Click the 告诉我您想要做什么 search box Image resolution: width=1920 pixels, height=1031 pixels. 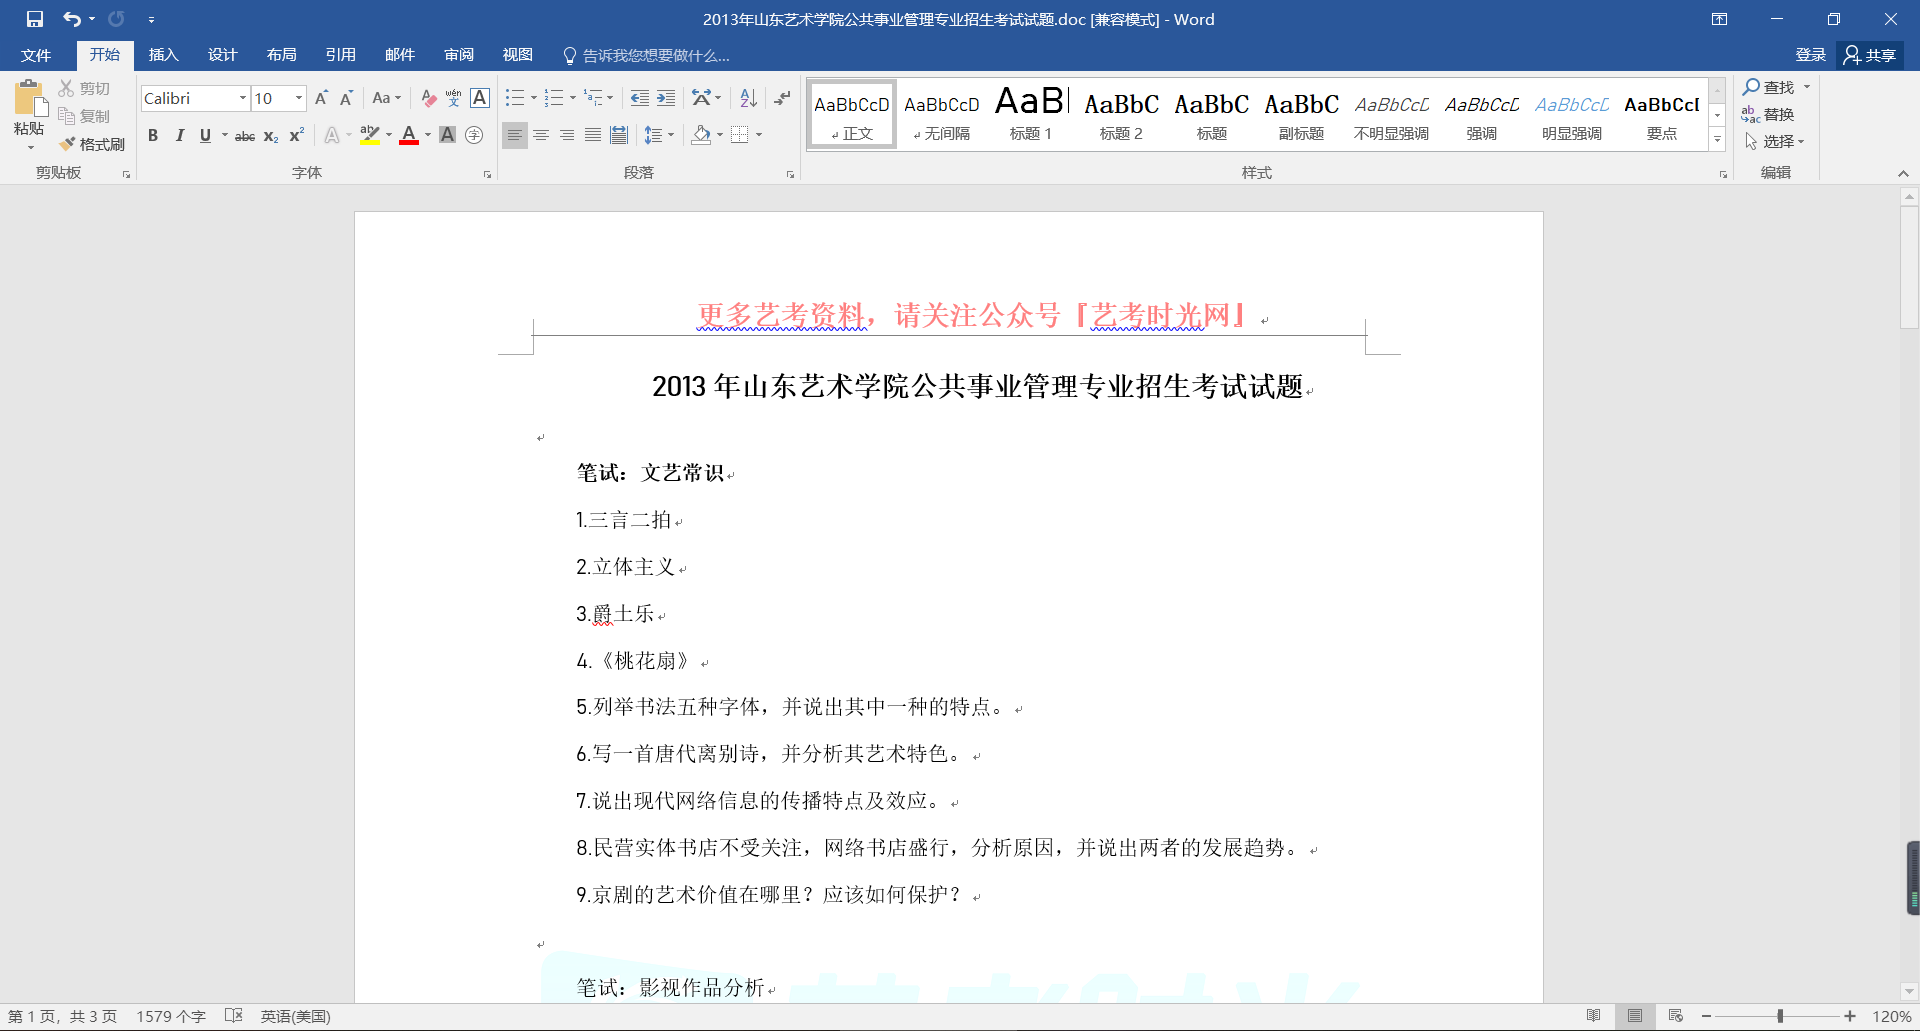(655, 55)
